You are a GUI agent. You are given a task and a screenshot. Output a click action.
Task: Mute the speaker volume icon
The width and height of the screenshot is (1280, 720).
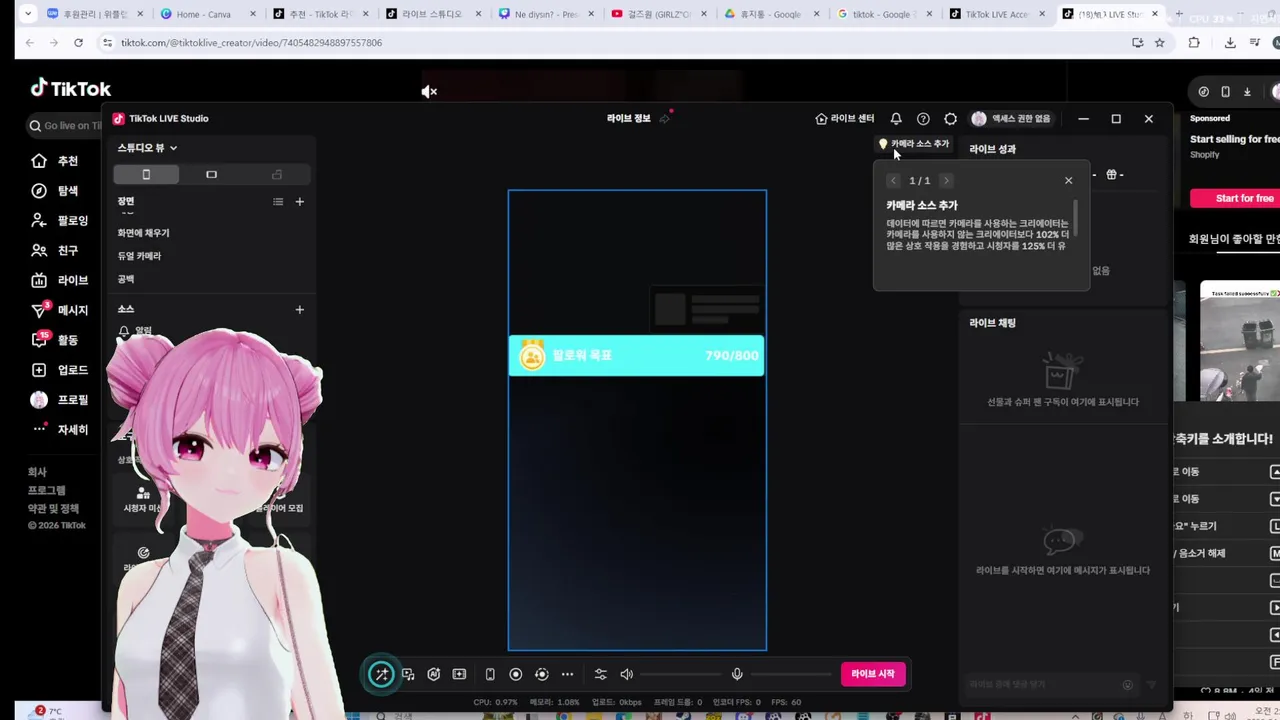[626, 674]
